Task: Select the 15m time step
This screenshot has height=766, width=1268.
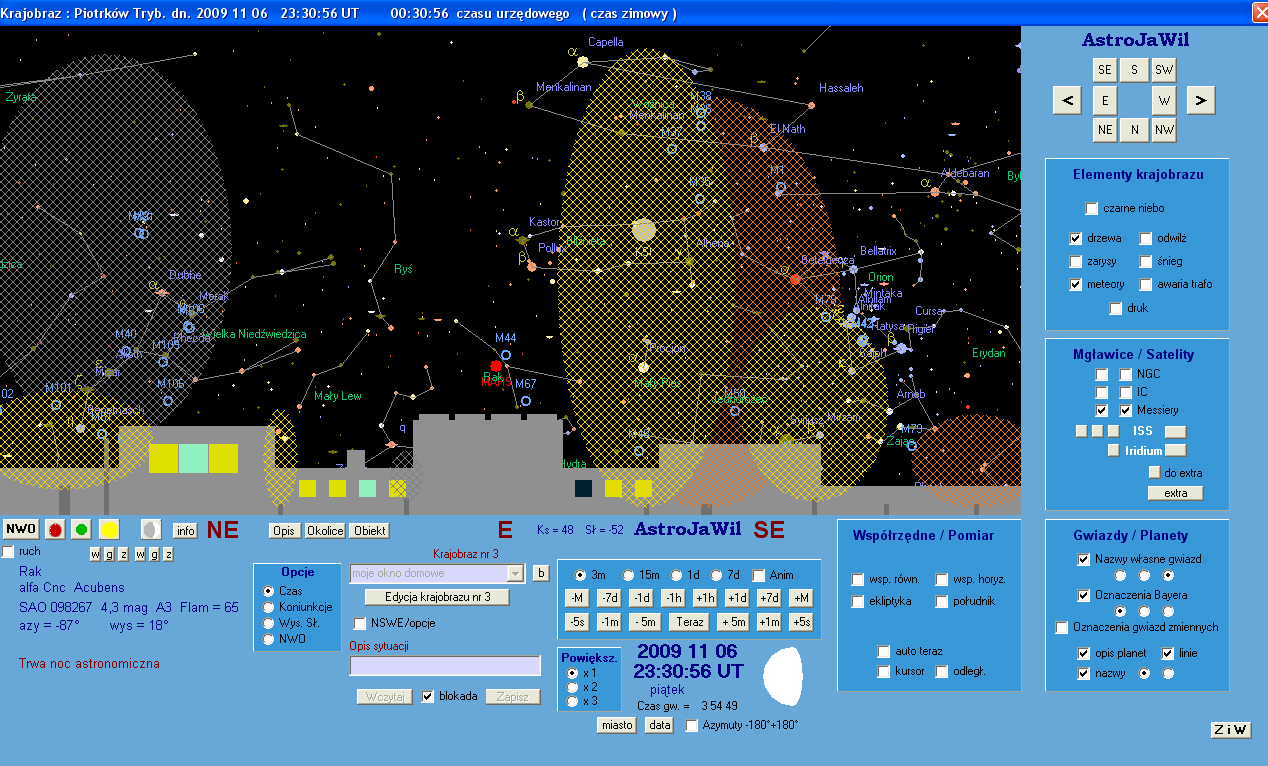Action: pyautogui.click(x=629, y=575)
